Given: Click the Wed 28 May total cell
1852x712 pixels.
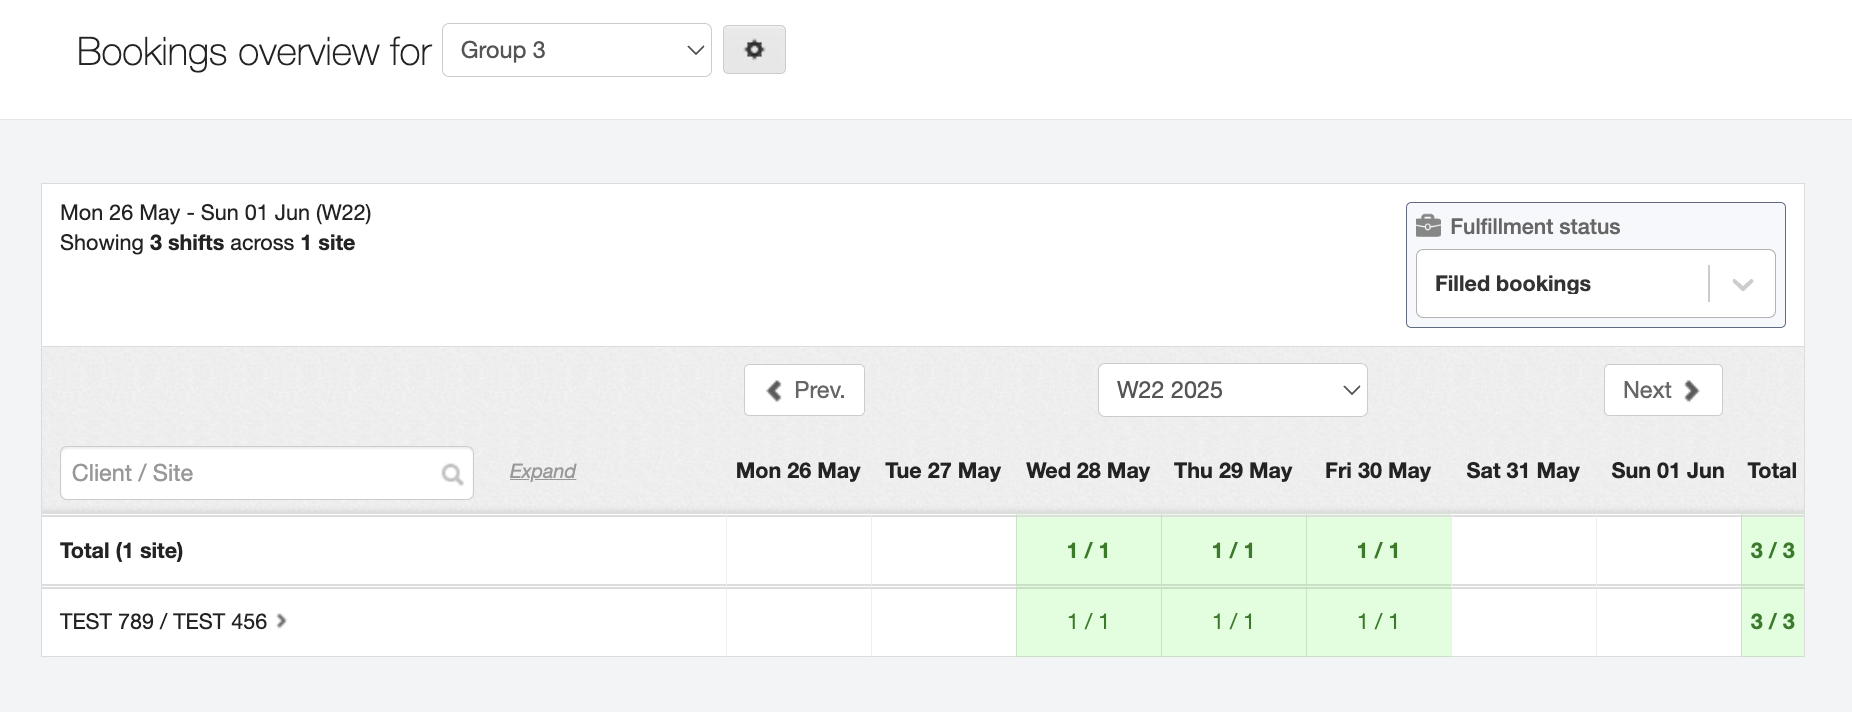Looking at the screenshot, I should [x=1088, y=550].
